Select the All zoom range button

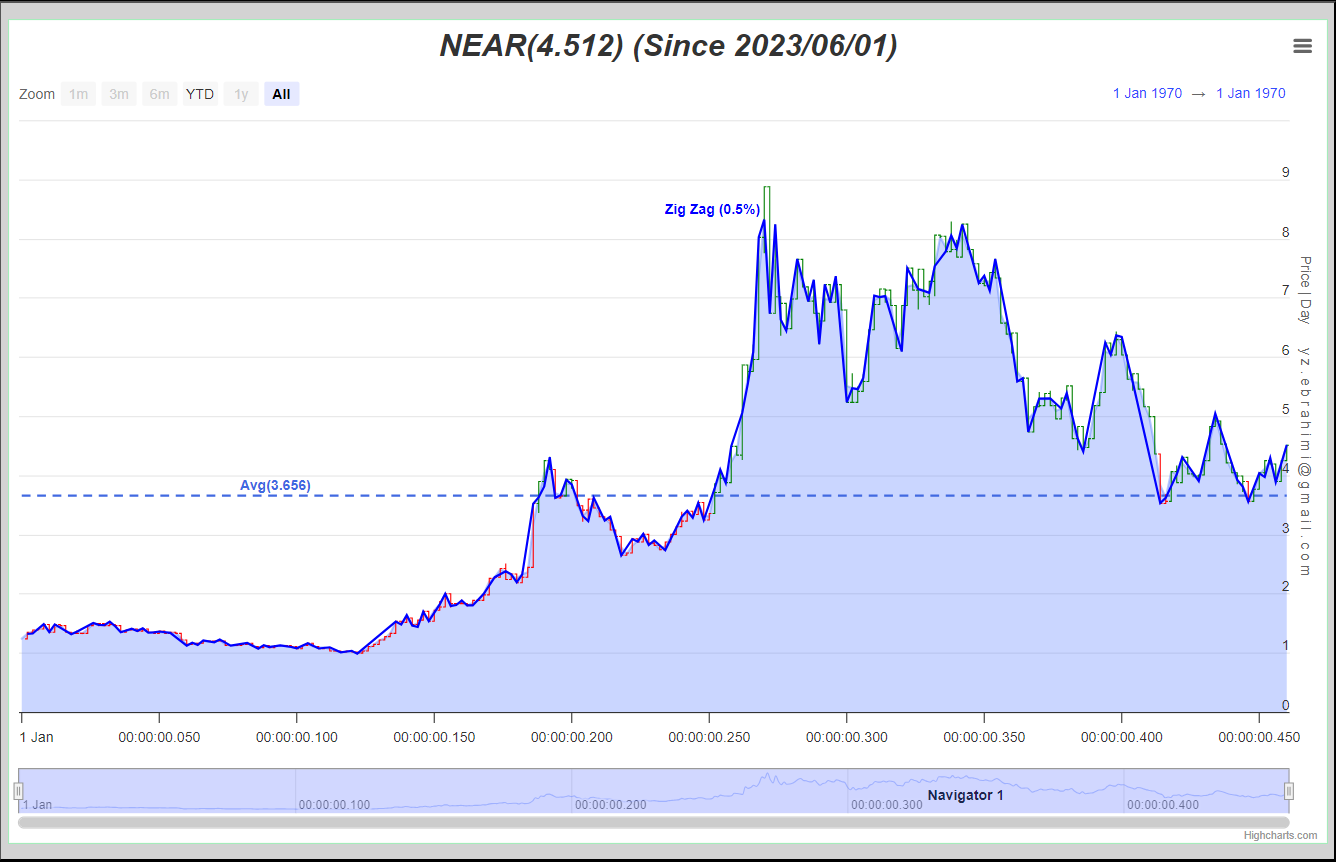point(281,94)
